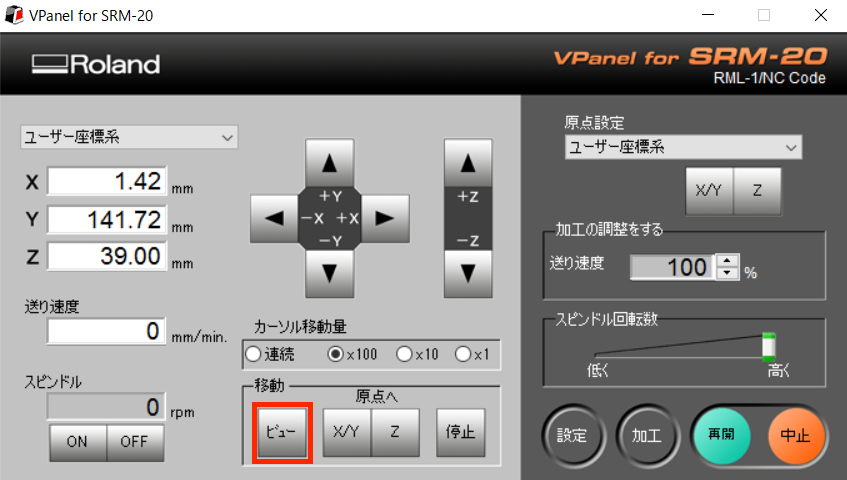Open the 原点設定 coordinate system dropdown
Viewport: 847px width, 480px height.
[683, 147]
